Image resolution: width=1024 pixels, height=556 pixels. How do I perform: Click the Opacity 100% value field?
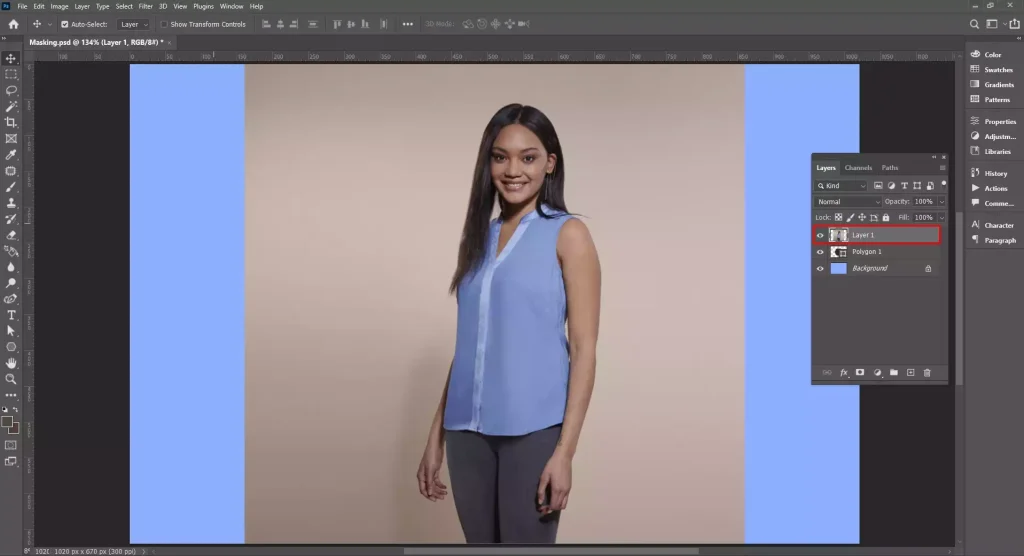[x=923, y=202]
